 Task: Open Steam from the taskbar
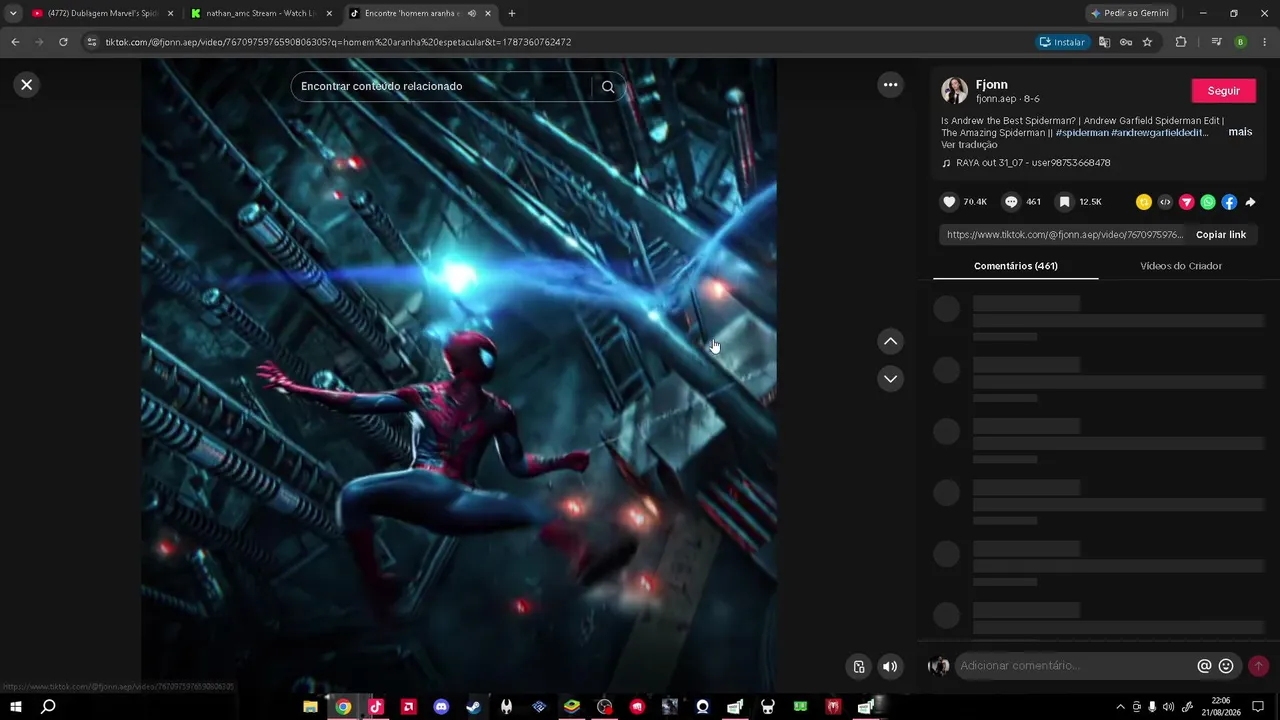(x=474, y=707)
